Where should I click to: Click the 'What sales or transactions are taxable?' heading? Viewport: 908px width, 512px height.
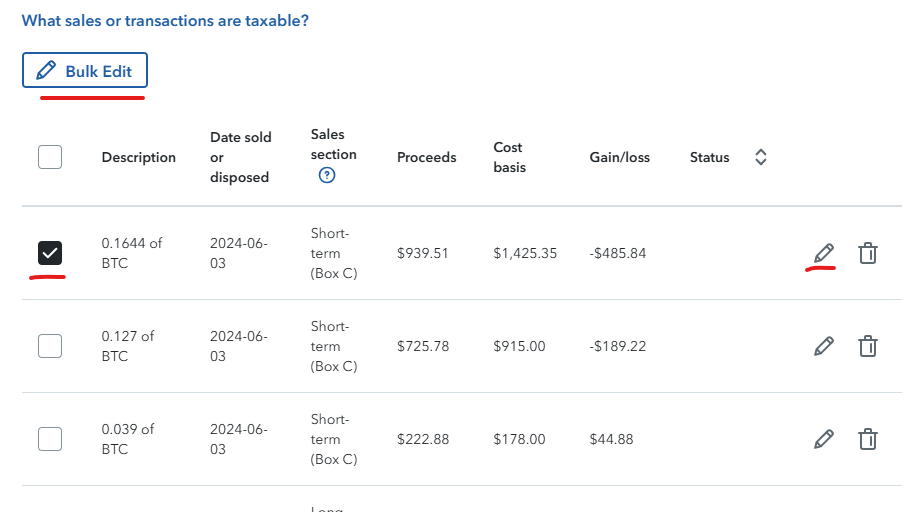click(165, 20)
